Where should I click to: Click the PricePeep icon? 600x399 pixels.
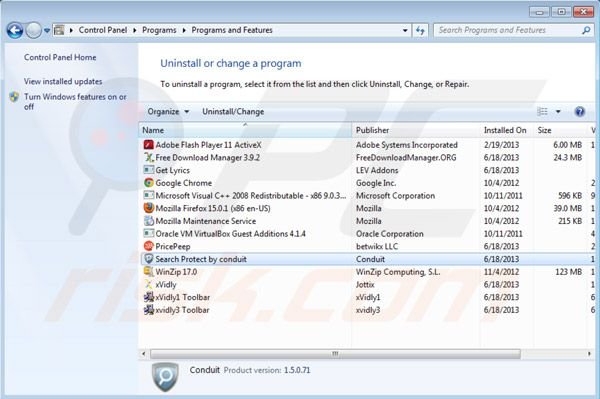coord(148,246)
